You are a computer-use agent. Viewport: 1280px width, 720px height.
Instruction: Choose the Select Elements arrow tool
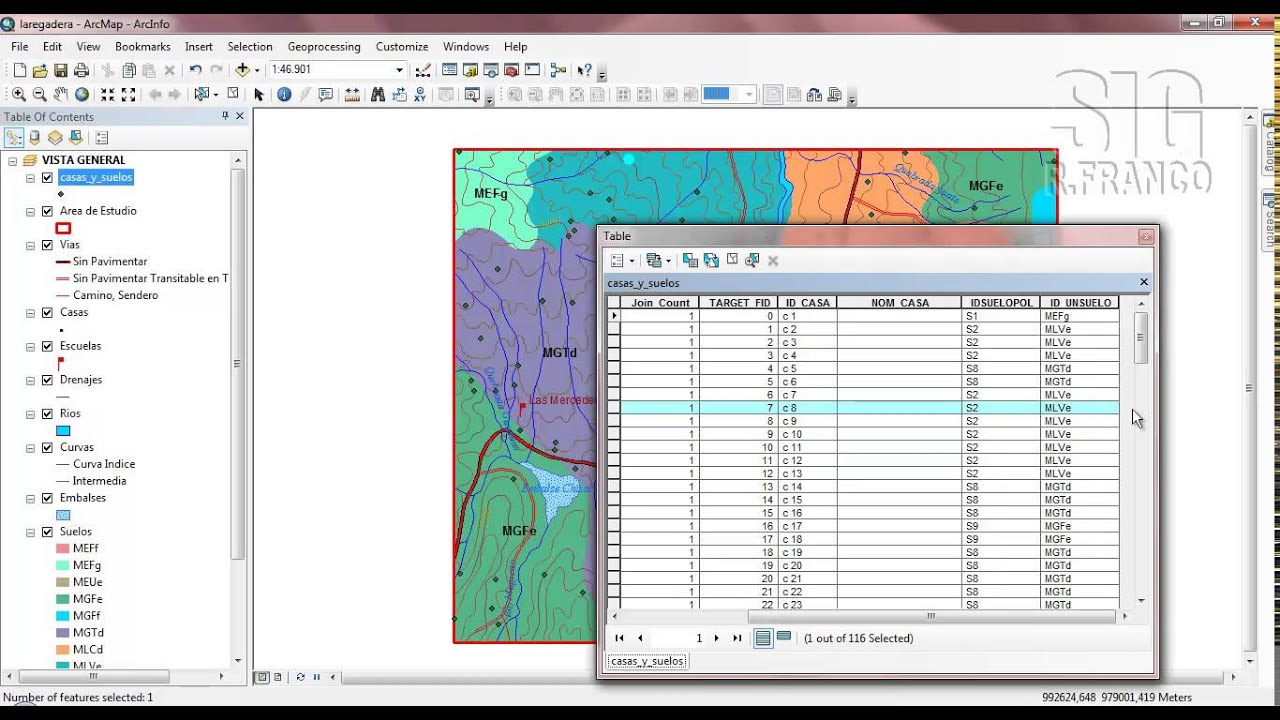coord(258,94)
